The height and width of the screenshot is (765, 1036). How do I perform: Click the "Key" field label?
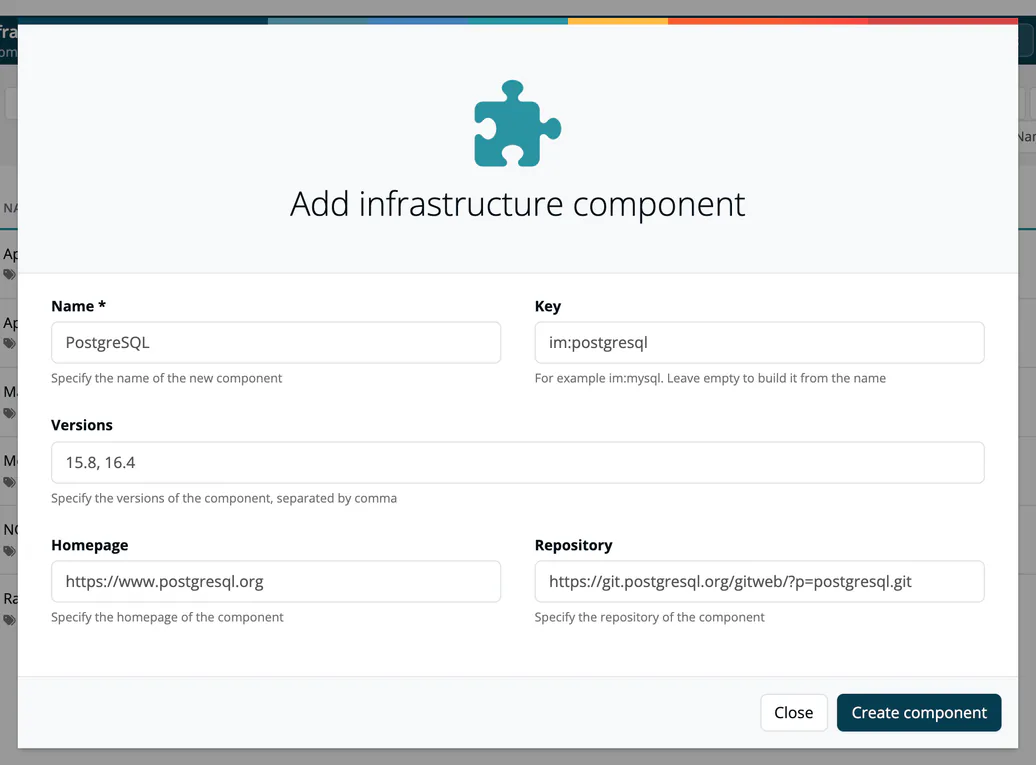pyautogui.click(x=548, y=306)
